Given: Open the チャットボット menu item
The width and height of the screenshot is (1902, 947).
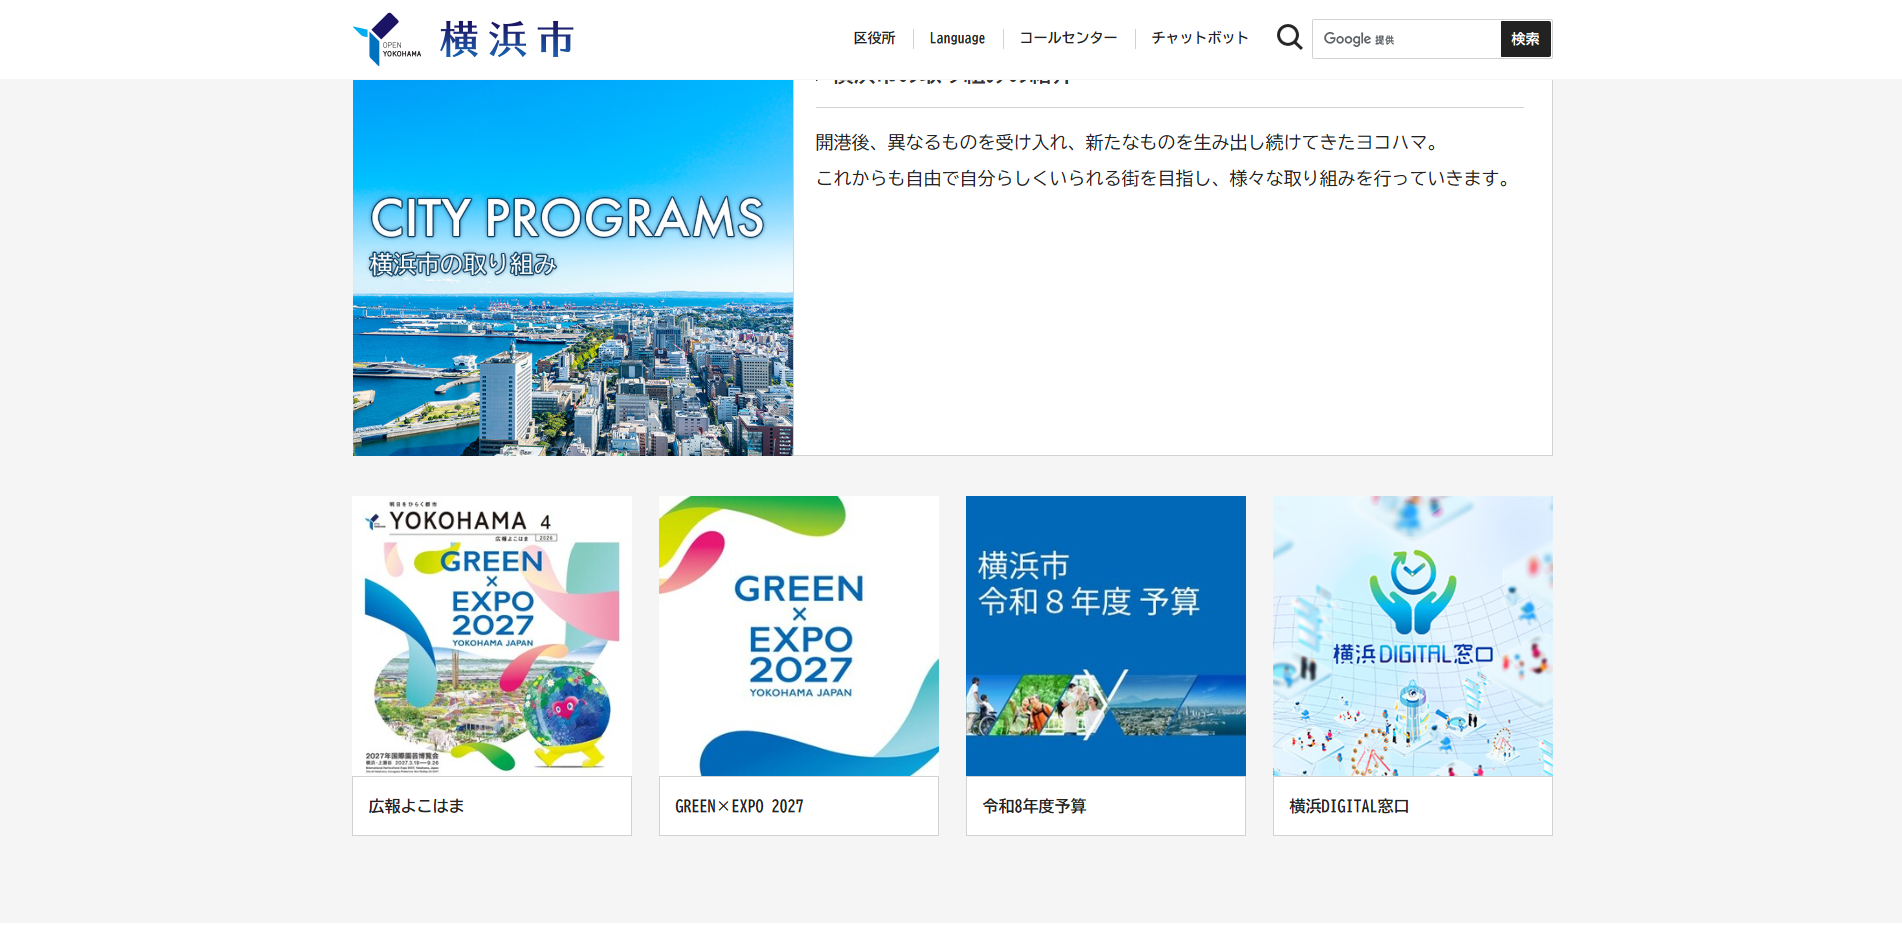Looking at the screenshot, I should point(1200,38).
